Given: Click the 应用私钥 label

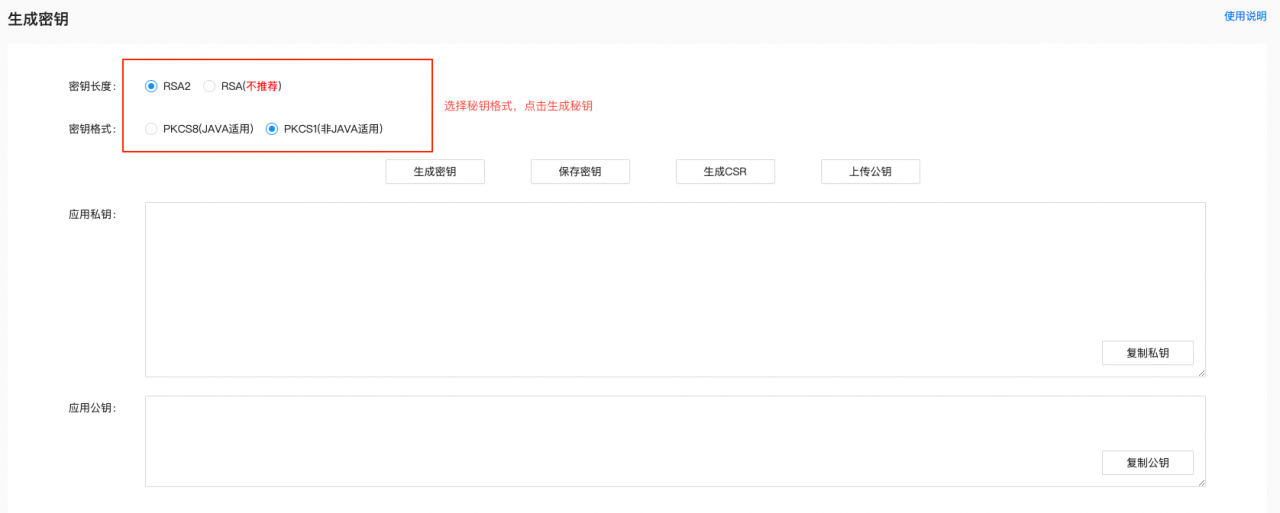Looking at the screenshot, I should pyautogui.click(x=92, y=214).
